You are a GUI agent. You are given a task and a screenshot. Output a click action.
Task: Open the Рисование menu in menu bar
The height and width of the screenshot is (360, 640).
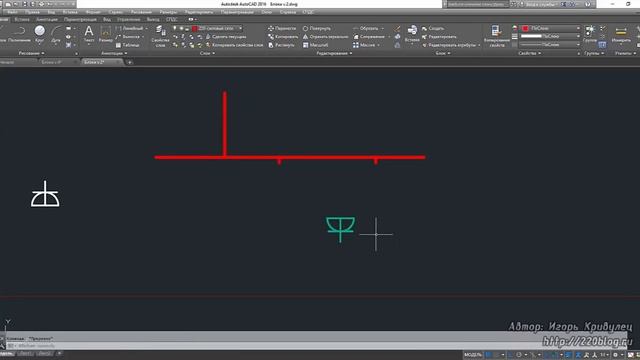click(x=141, y=12)
